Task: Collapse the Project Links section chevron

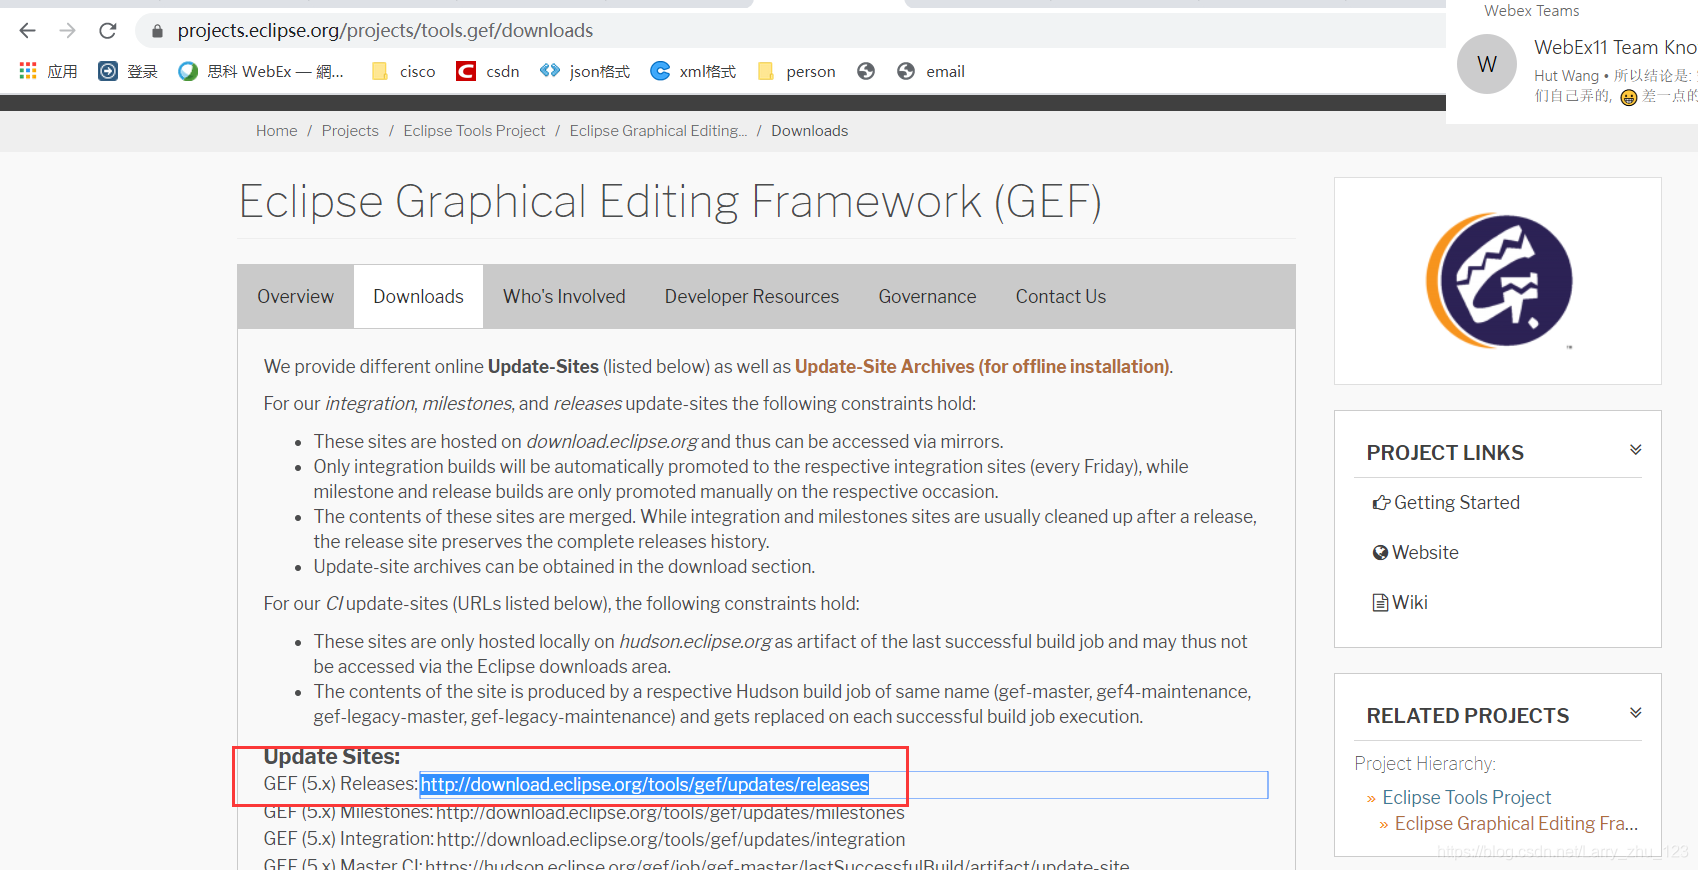Action: point(1636,450)
